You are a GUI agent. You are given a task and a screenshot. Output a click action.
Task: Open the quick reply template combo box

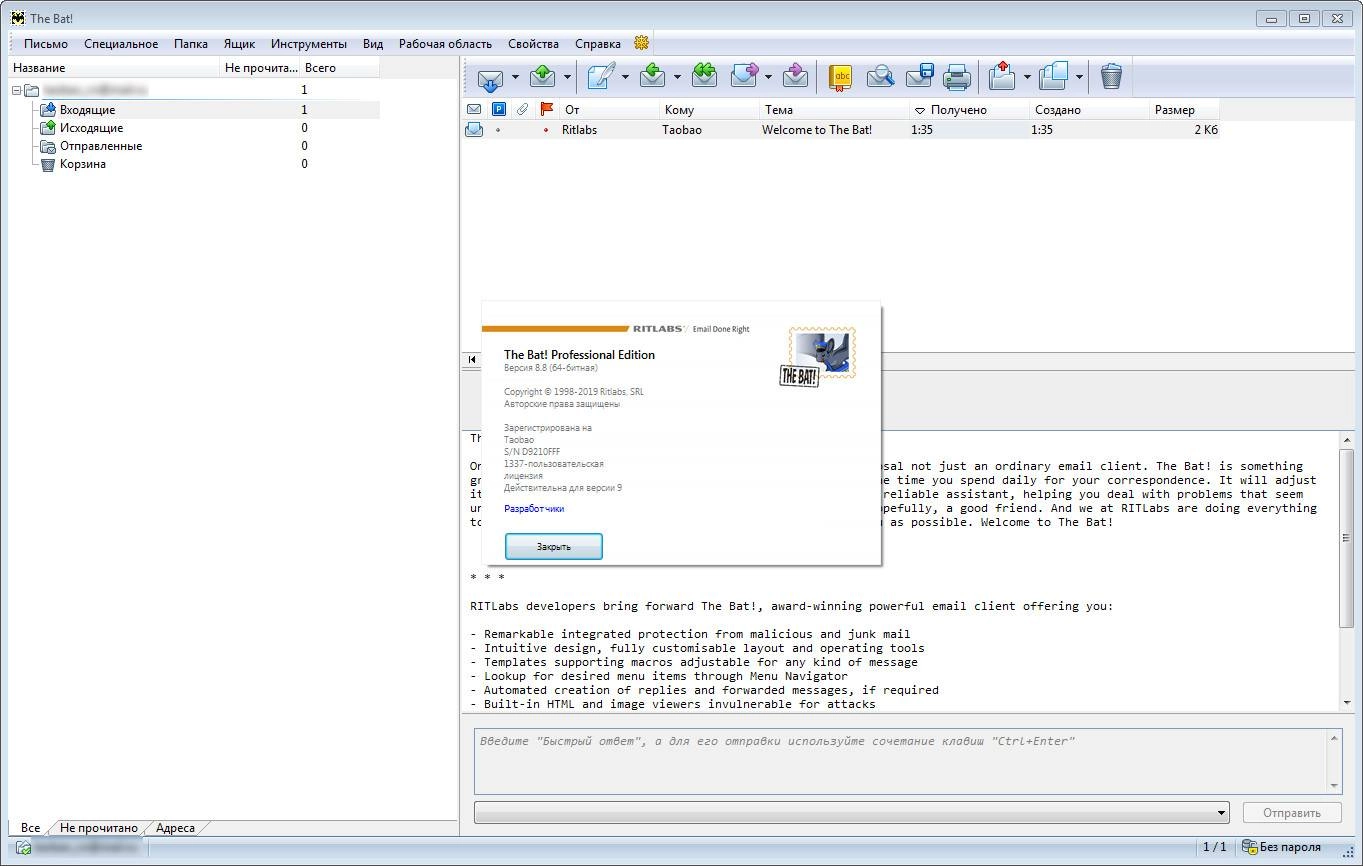coord(852,812)
